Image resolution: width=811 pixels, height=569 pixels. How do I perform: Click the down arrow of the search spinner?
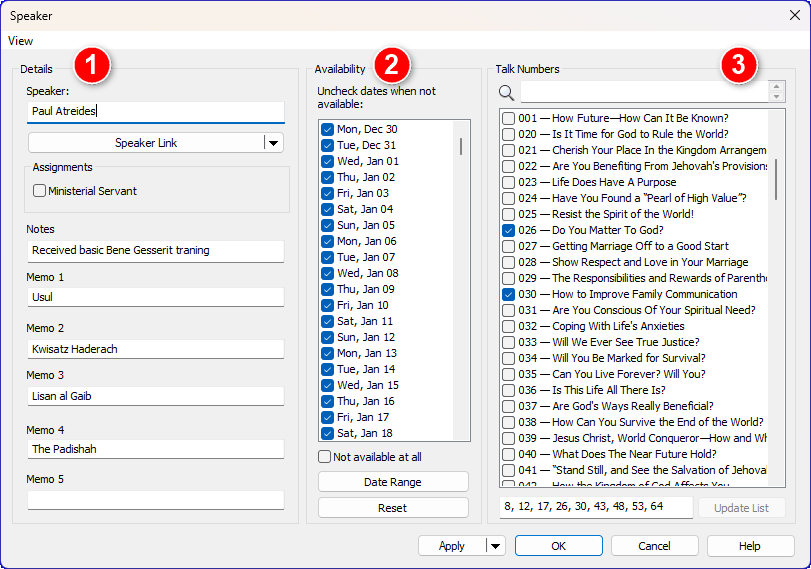(x=777, y=97)
